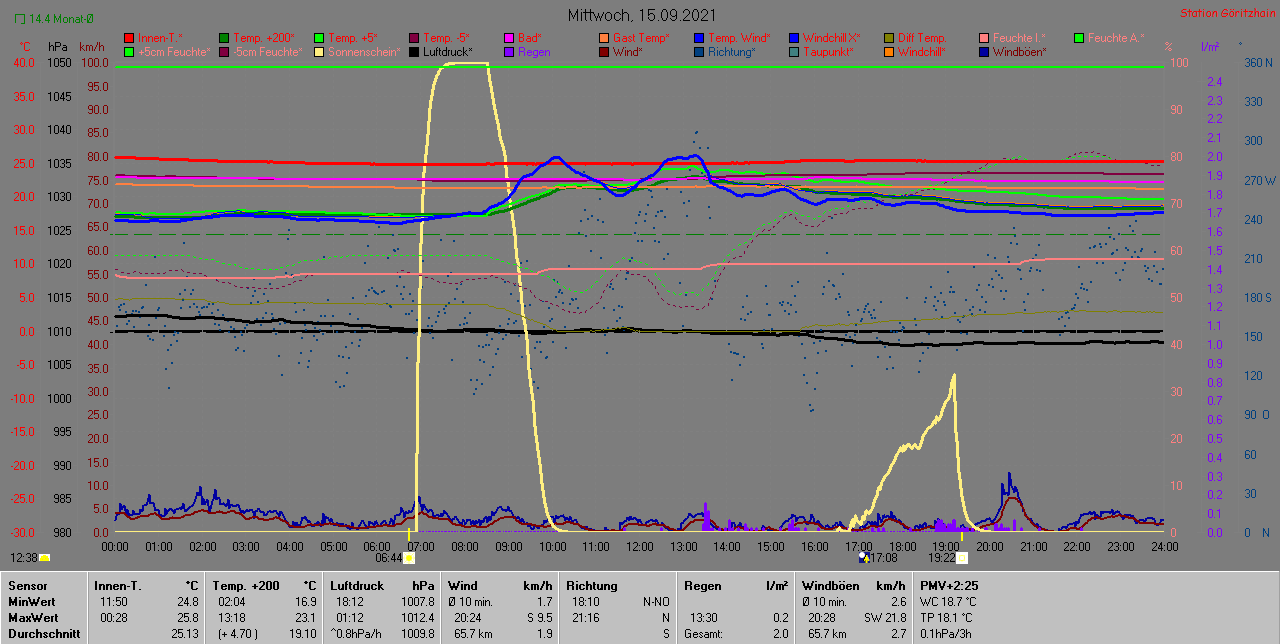Click the °C axis unit header
The image size is (1280, 644).
click(x=25, y=47)
